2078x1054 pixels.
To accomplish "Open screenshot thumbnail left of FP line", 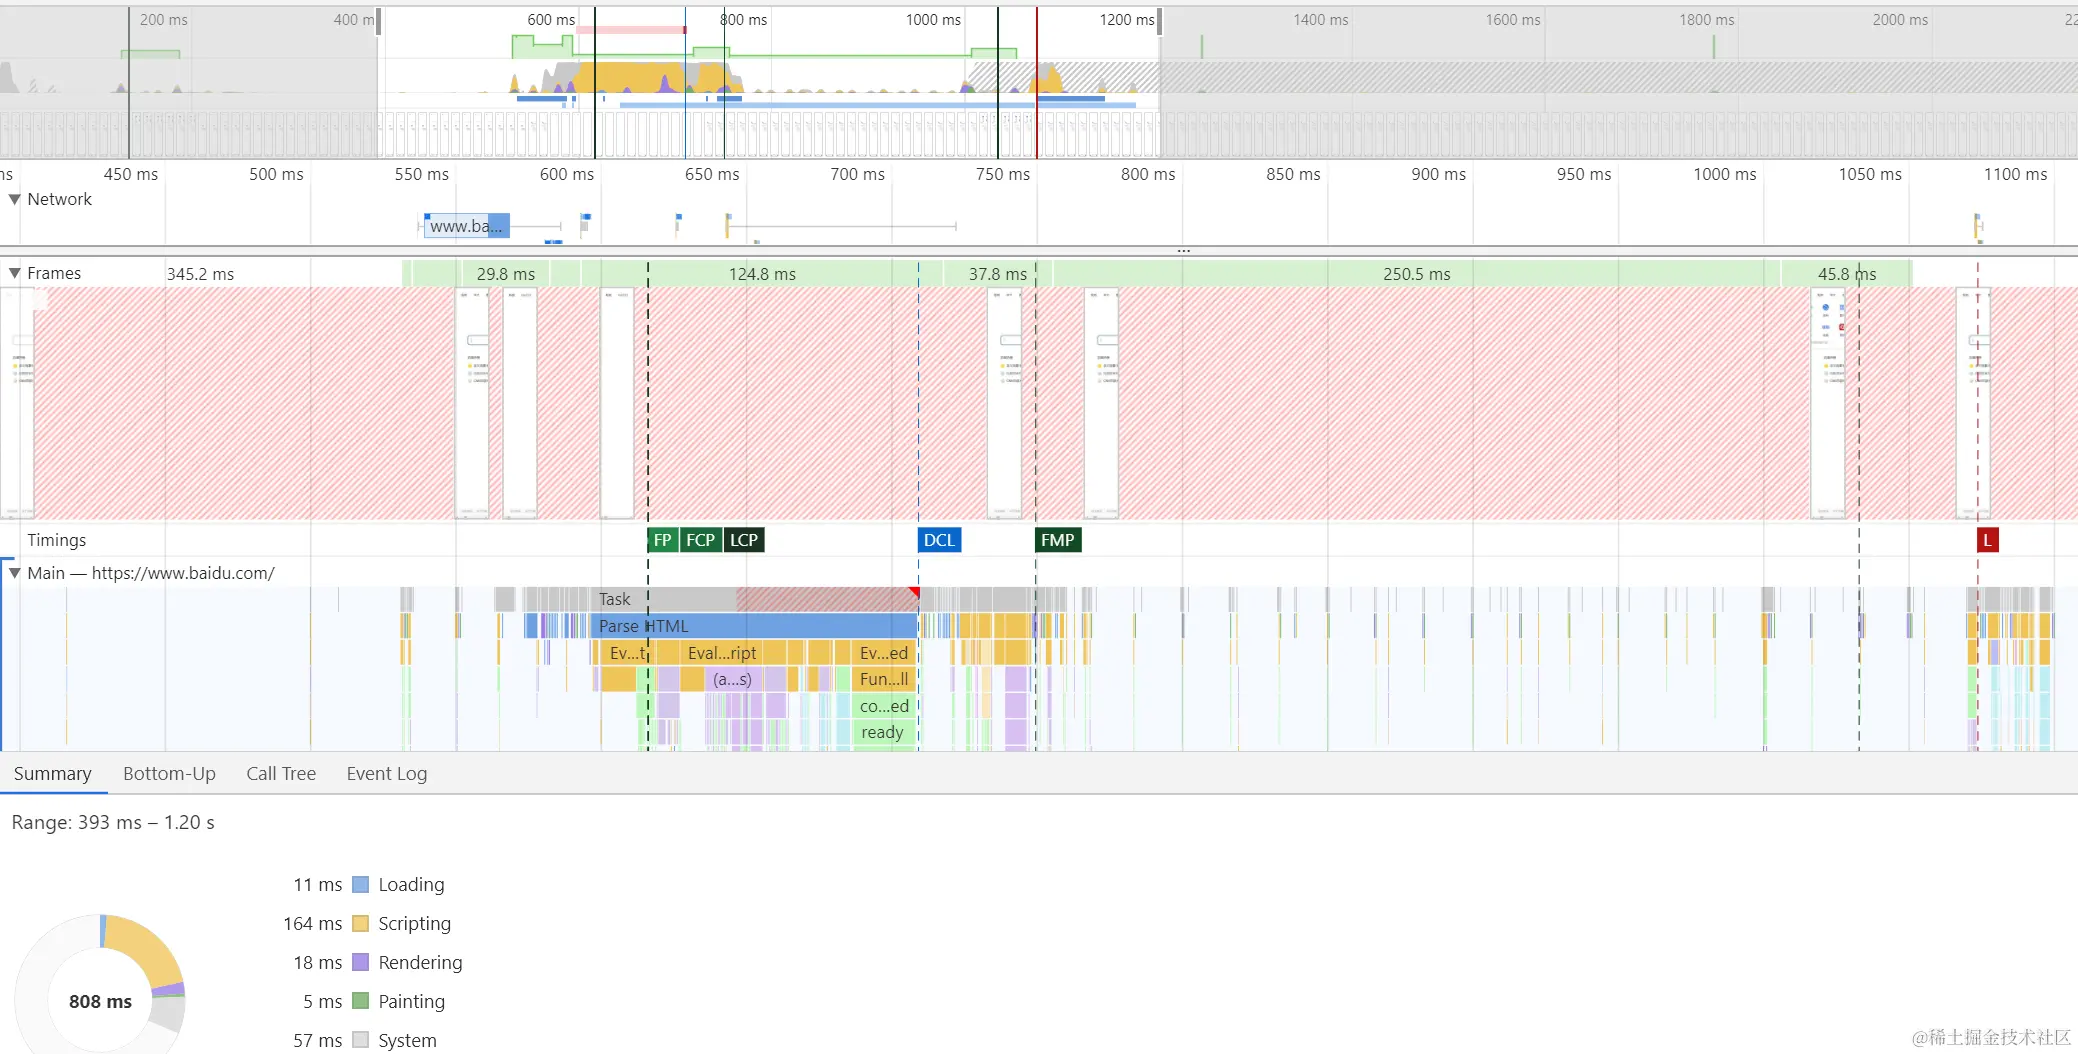I will tap(617, 403).
